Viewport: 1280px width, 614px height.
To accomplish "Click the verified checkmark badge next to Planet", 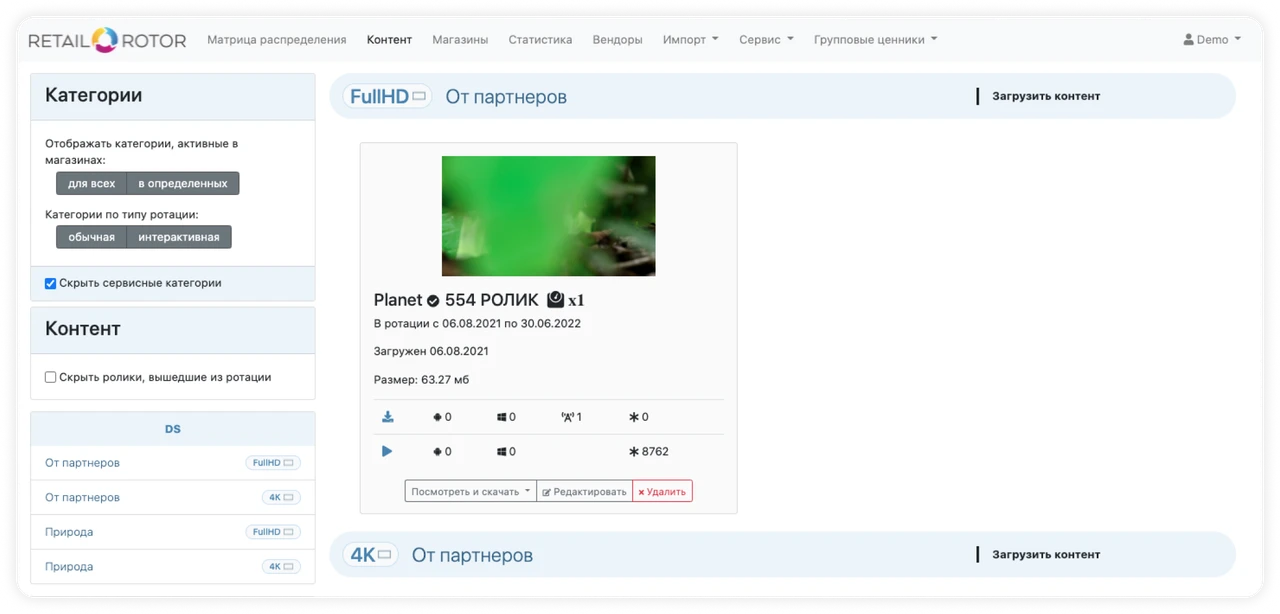I will (433, 300).
